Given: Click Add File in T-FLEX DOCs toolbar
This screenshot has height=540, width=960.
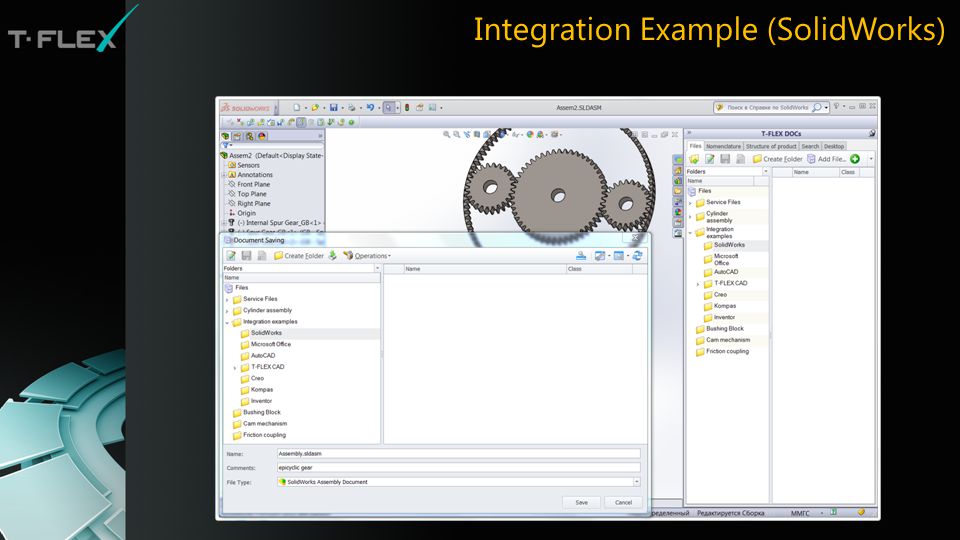Looking at the screenshot, I should coord(827,159).
